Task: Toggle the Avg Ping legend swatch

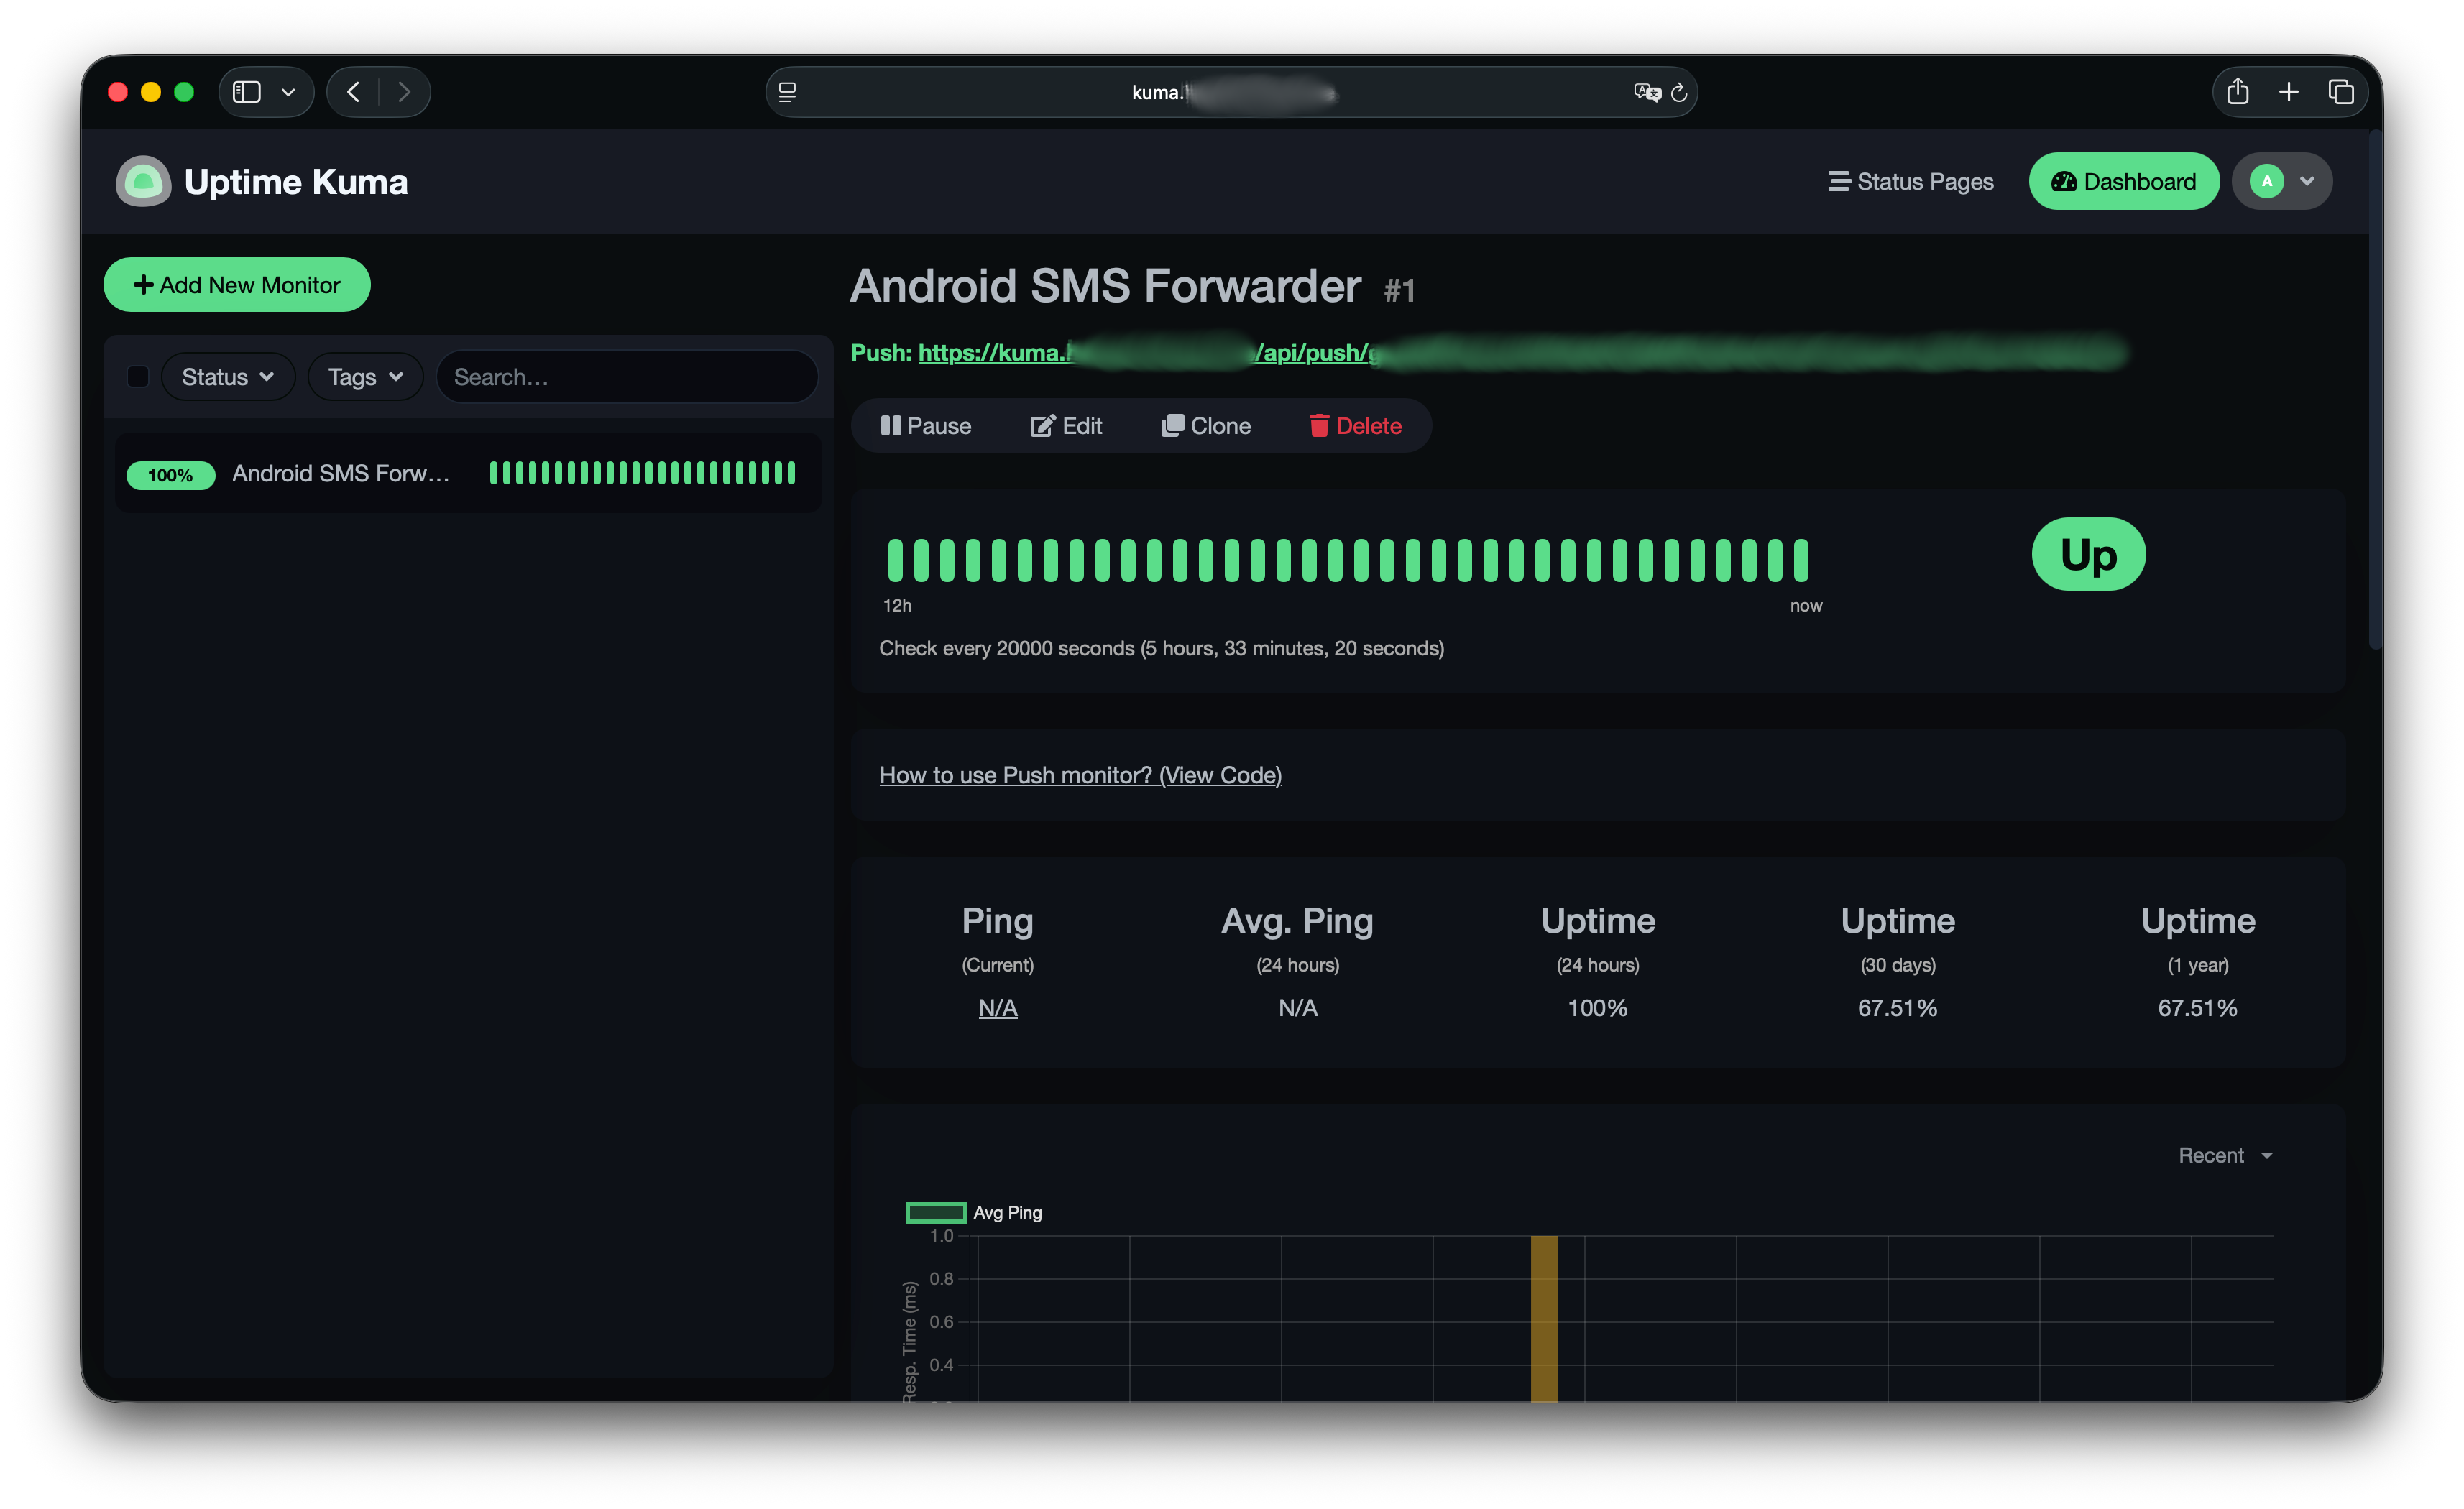Action: 936,1213
